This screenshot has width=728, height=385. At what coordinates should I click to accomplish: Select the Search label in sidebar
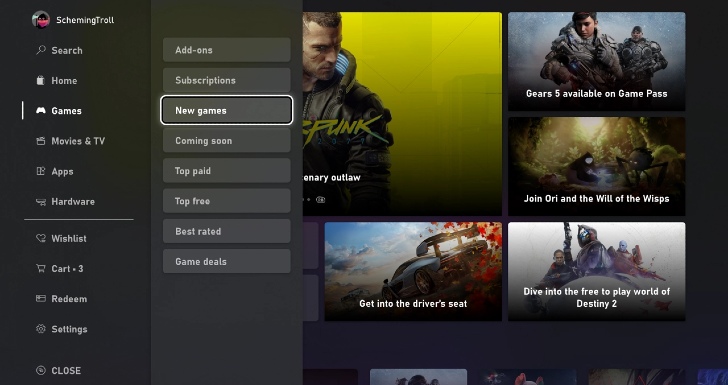(67, 50)
